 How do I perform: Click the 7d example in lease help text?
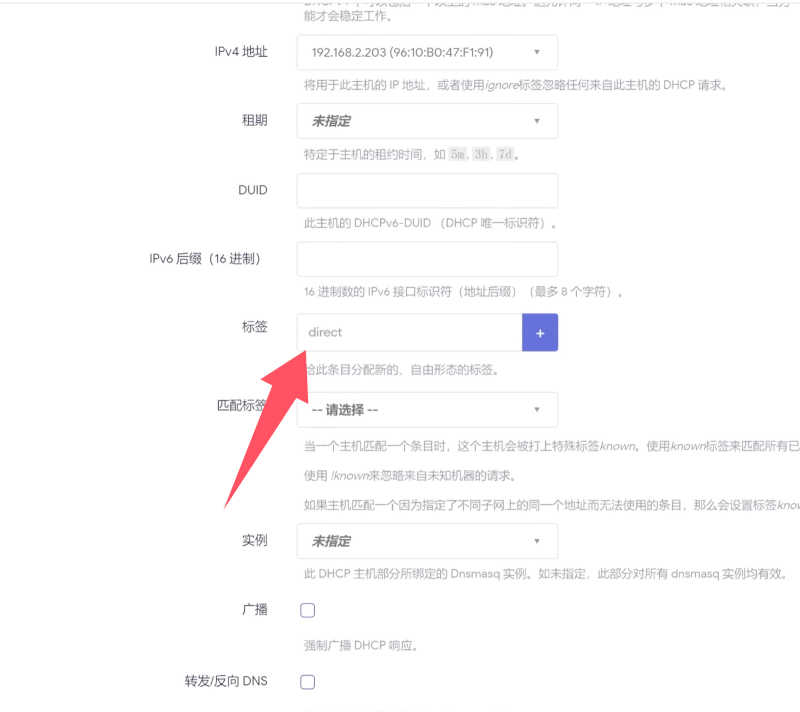click(506, 155)
